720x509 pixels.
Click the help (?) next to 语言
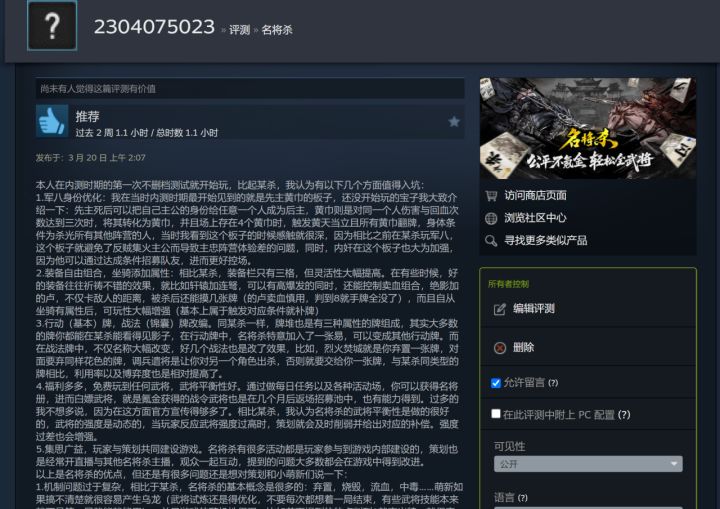523,498
